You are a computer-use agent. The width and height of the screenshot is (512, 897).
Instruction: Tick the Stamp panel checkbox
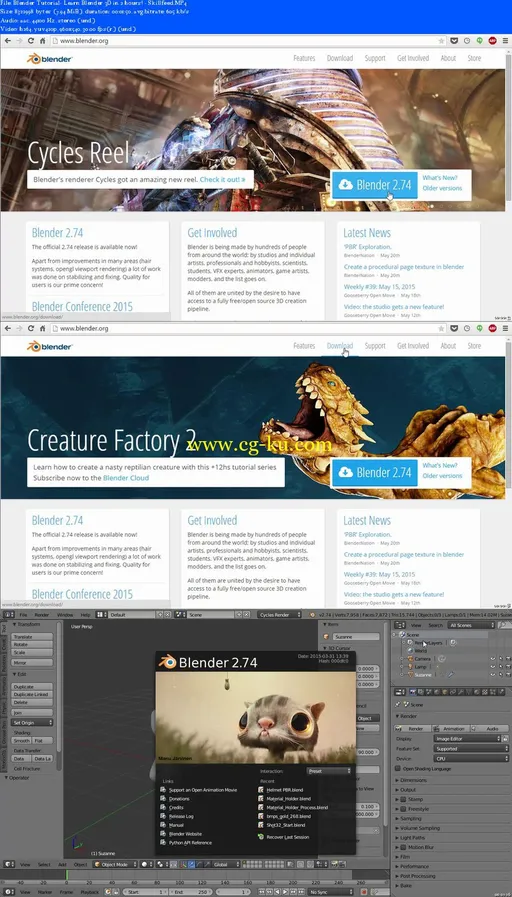tap(403, 799)
